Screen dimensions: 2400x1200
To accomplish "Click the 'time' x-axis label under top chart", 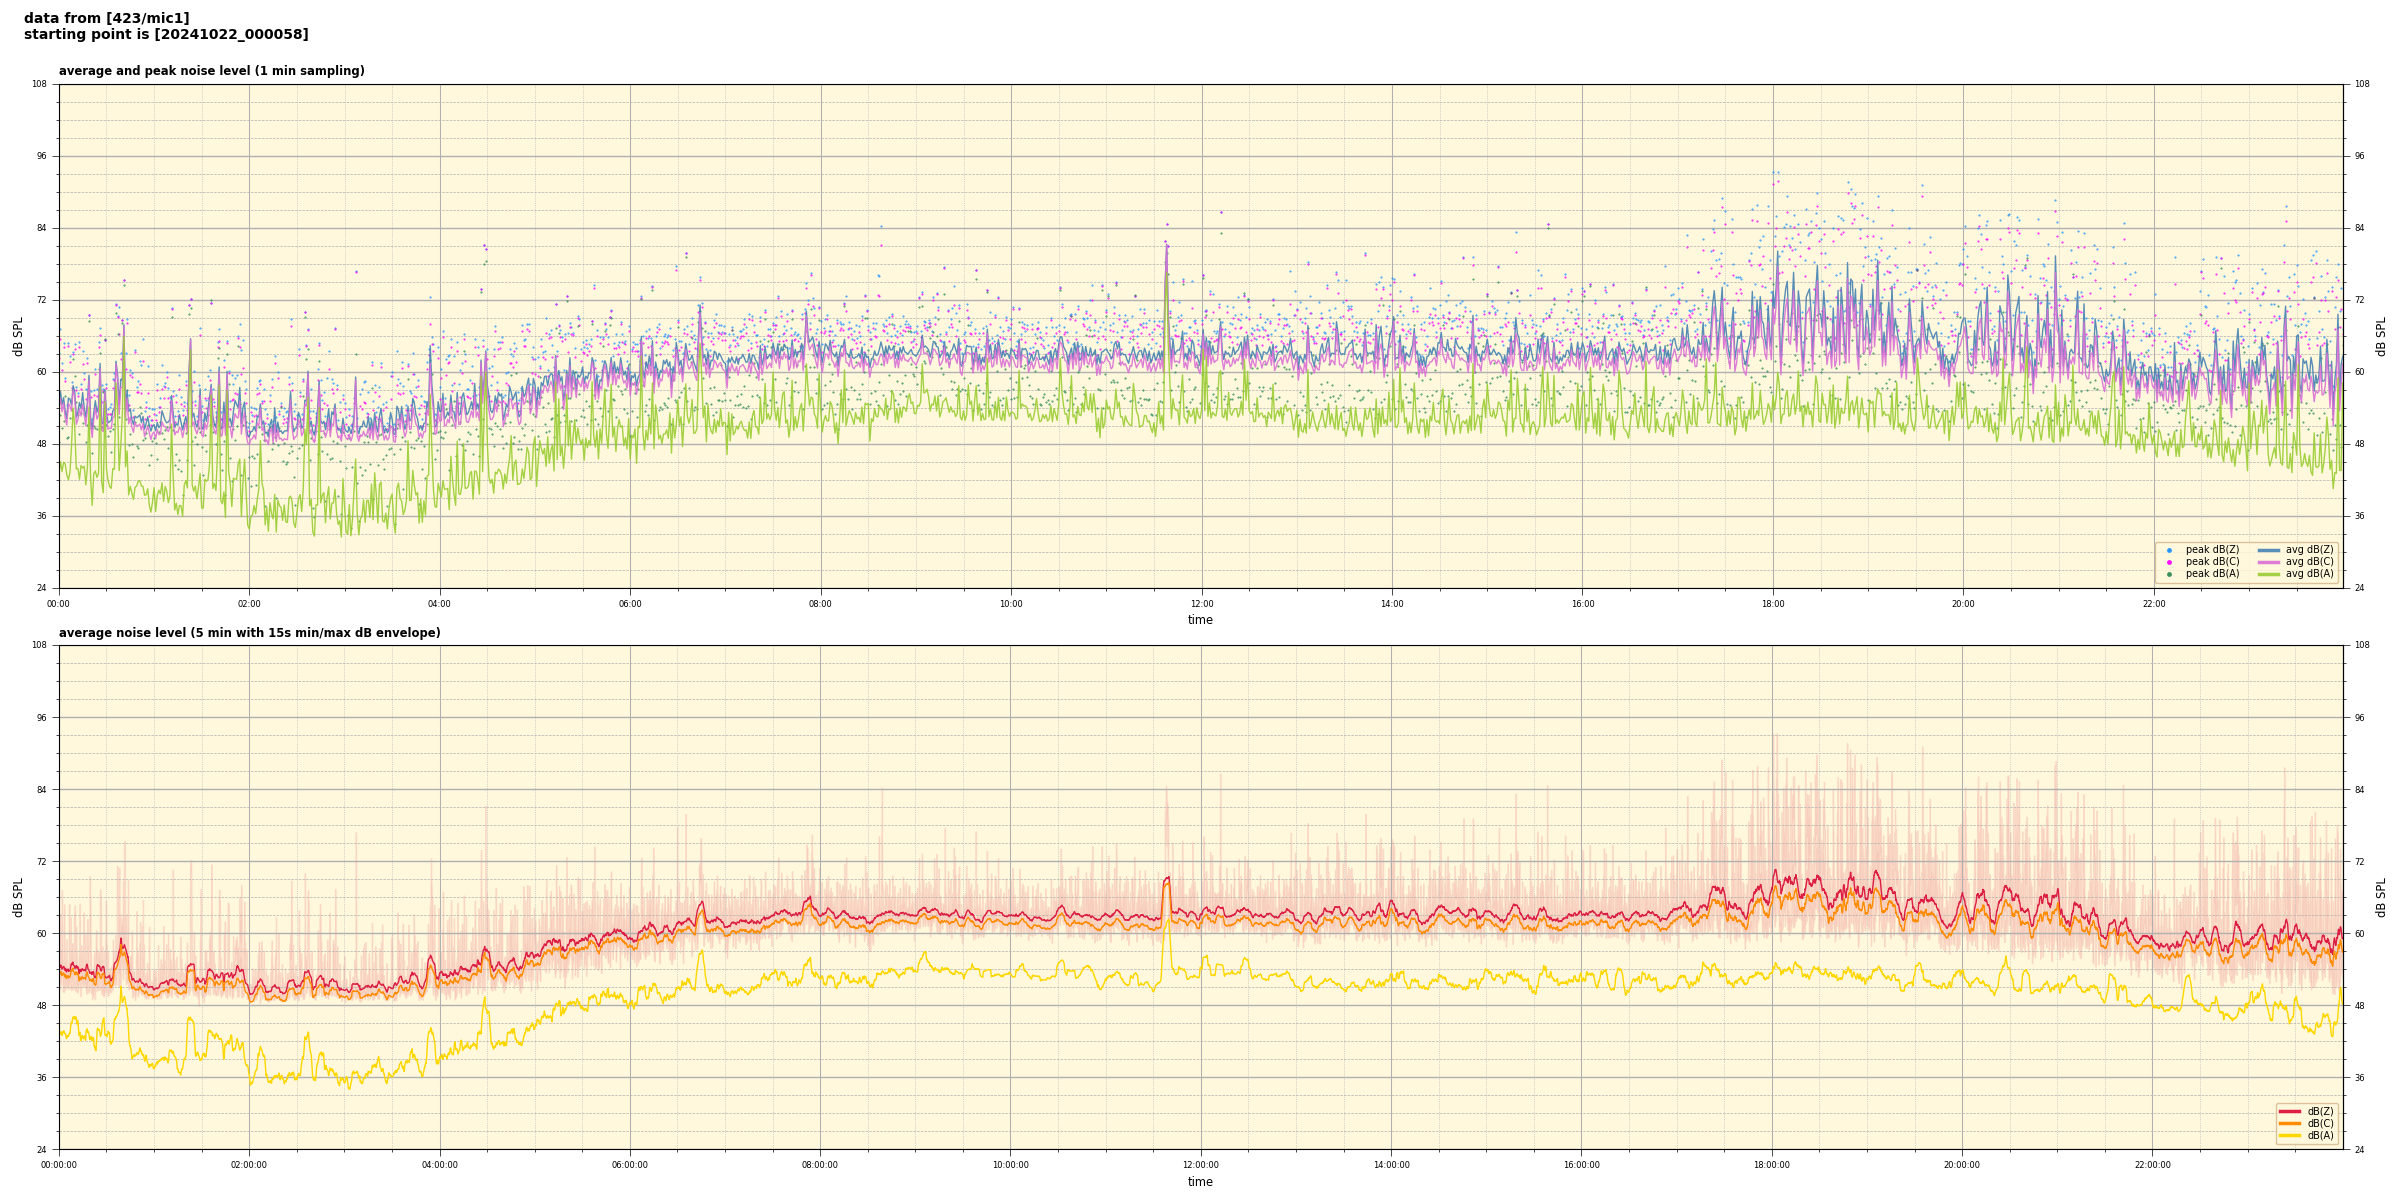I will [1200, 620].
